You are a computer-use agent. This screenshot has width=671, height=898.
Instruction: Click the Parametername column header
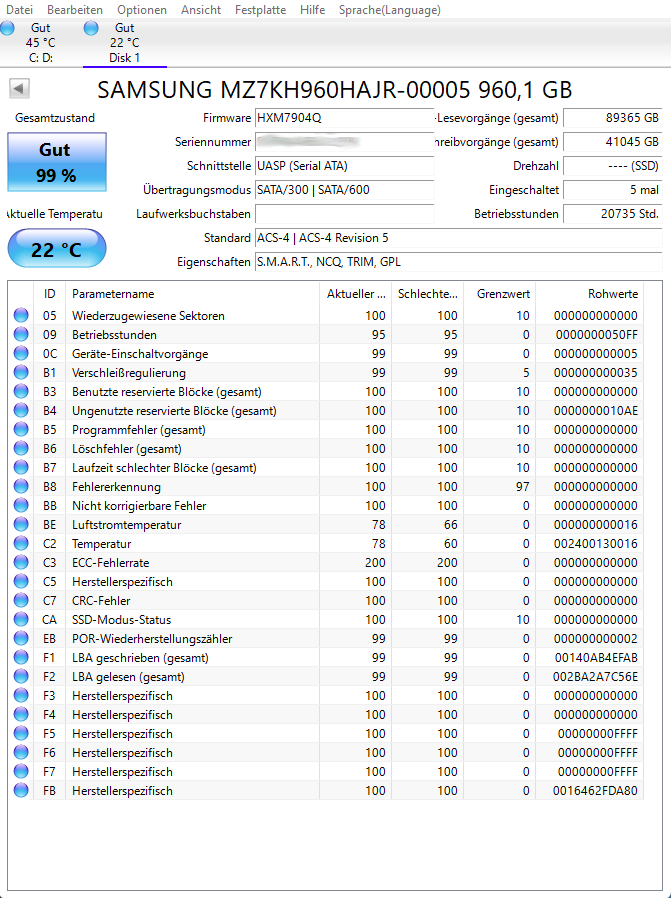click(192, 294)
